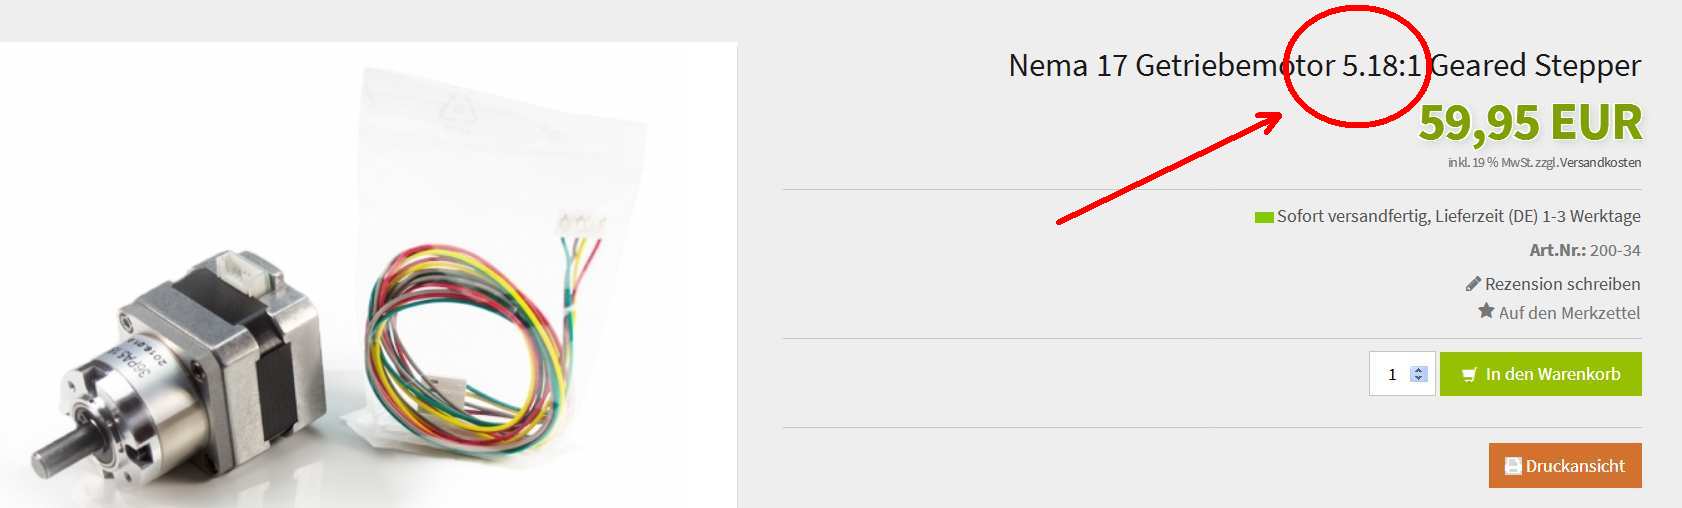1682x508 pixels.
Task: Add the item via In den Warenkorb
Action: pyautogui.click(x=1541, y=374)
